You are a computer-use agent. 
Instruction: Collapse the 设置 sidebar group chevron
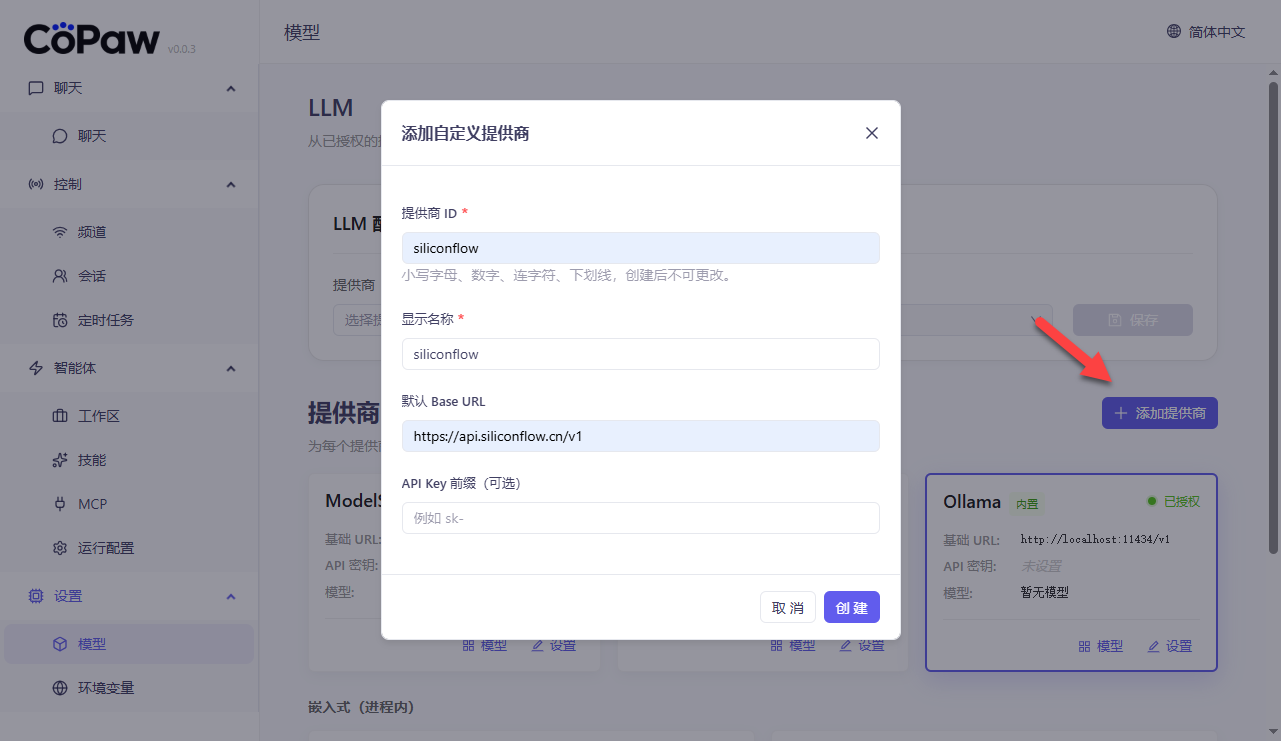point(231,596)
